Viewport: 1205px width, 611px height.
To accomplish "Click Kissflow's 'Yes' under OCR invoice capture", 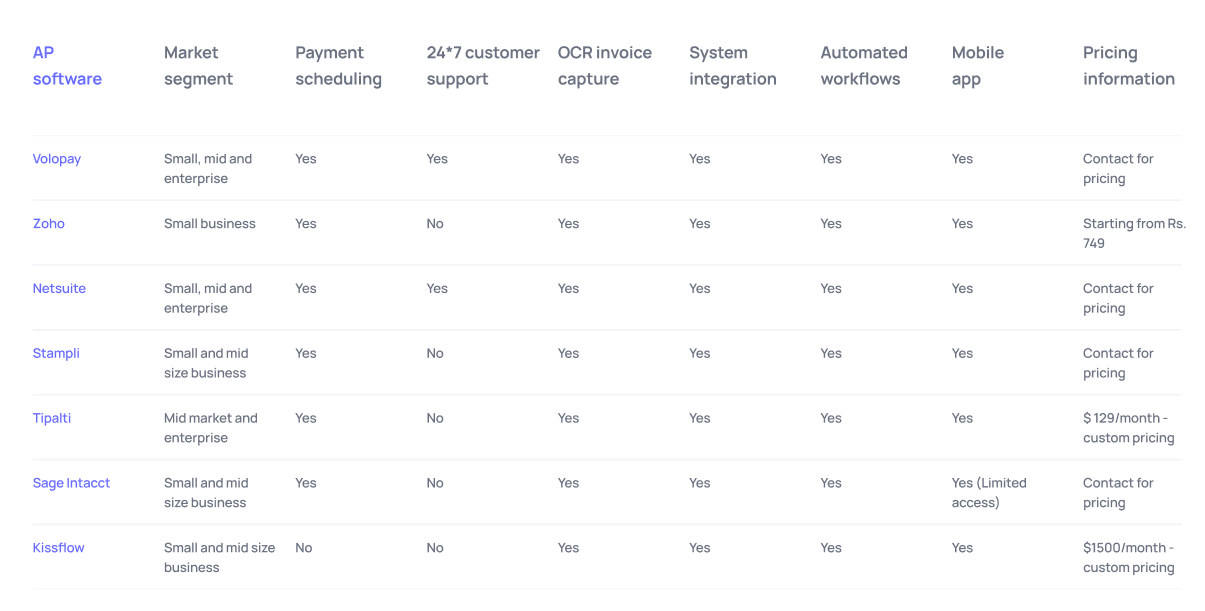I will click(x=569, y=548).
